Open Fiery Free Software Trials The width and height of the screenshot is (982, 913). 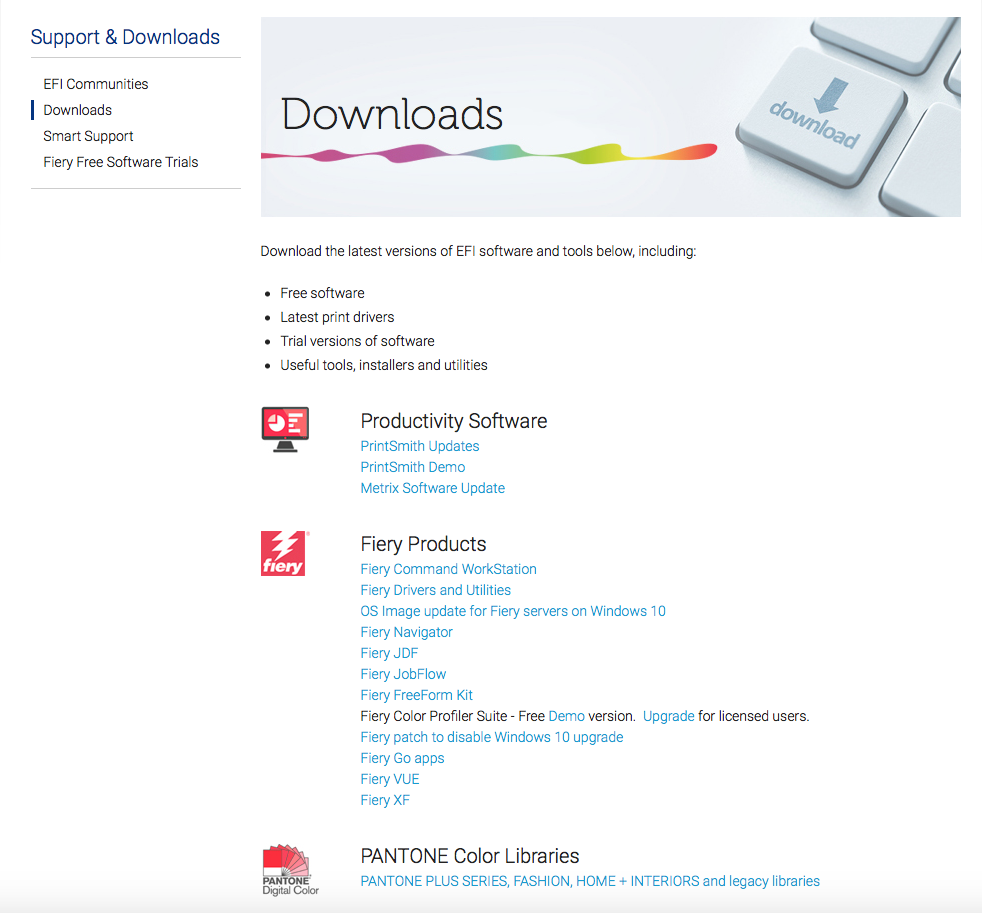[x=121, y=162]
